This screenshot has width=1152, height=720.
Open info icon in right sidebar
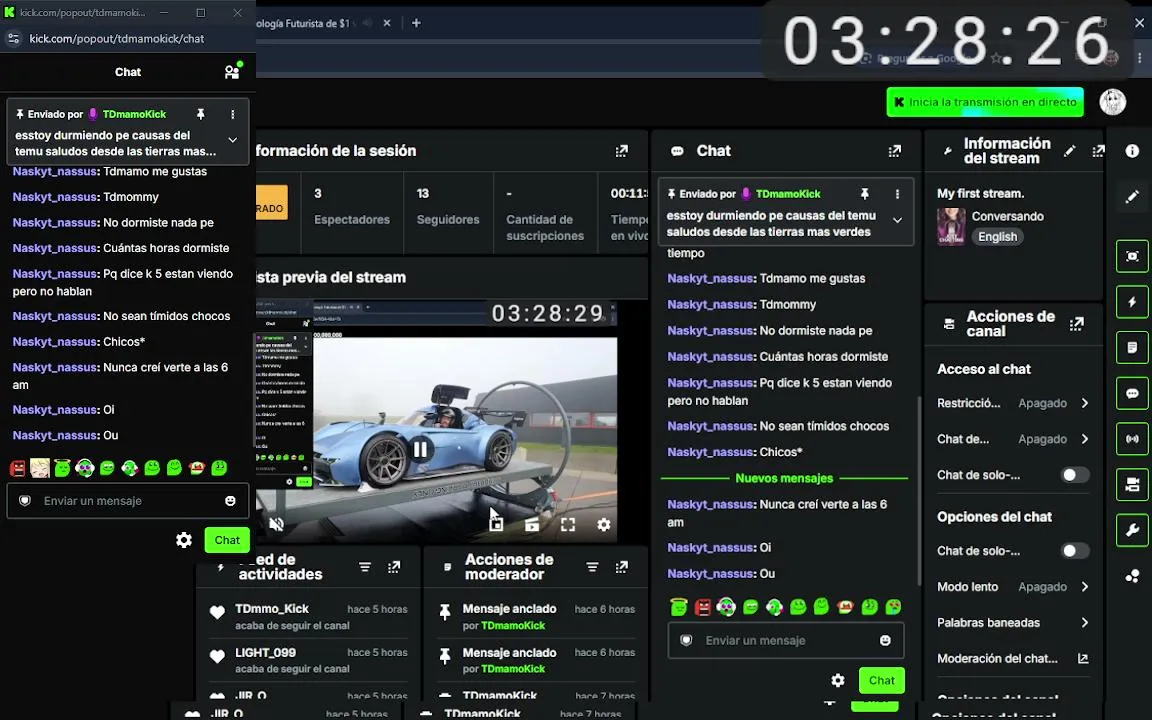(1132, 151)
